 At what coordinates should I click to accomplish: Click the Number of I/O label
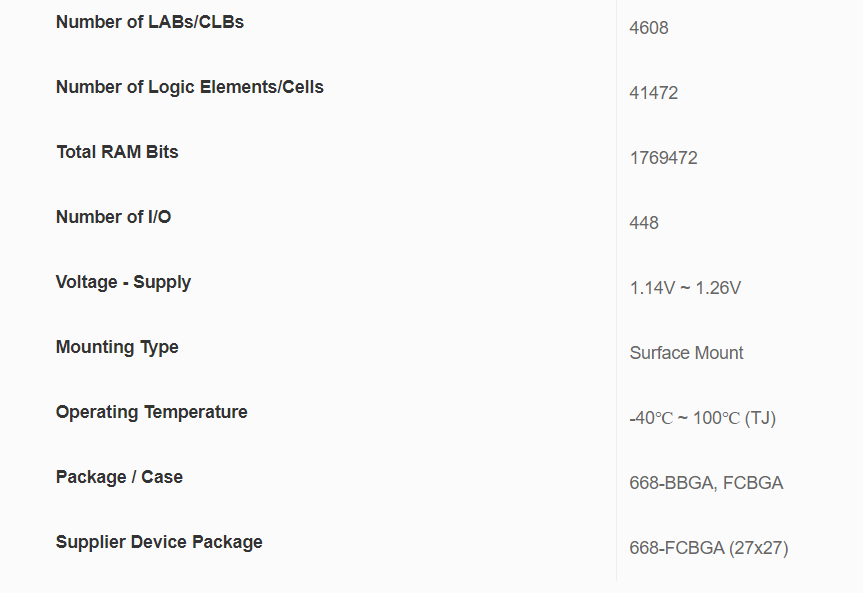pyautogui.click(x=113, y=217)
